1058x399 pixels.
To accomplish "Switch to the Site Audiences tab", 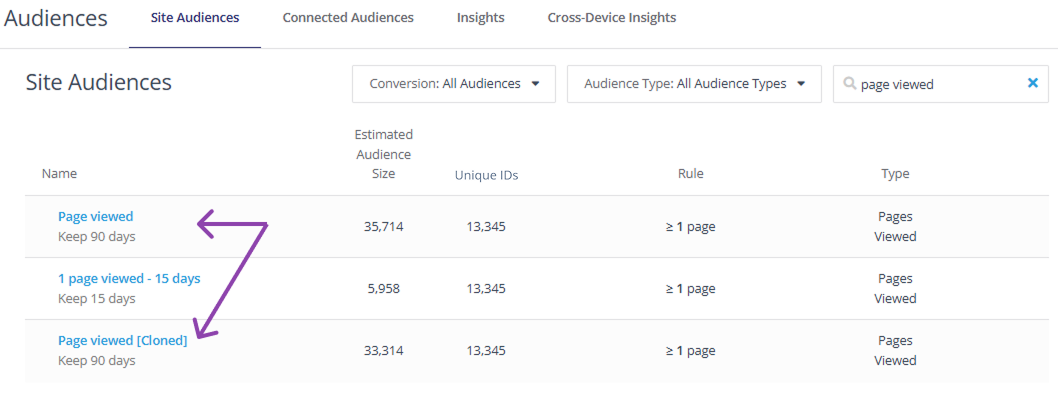I will coord(195,18).
